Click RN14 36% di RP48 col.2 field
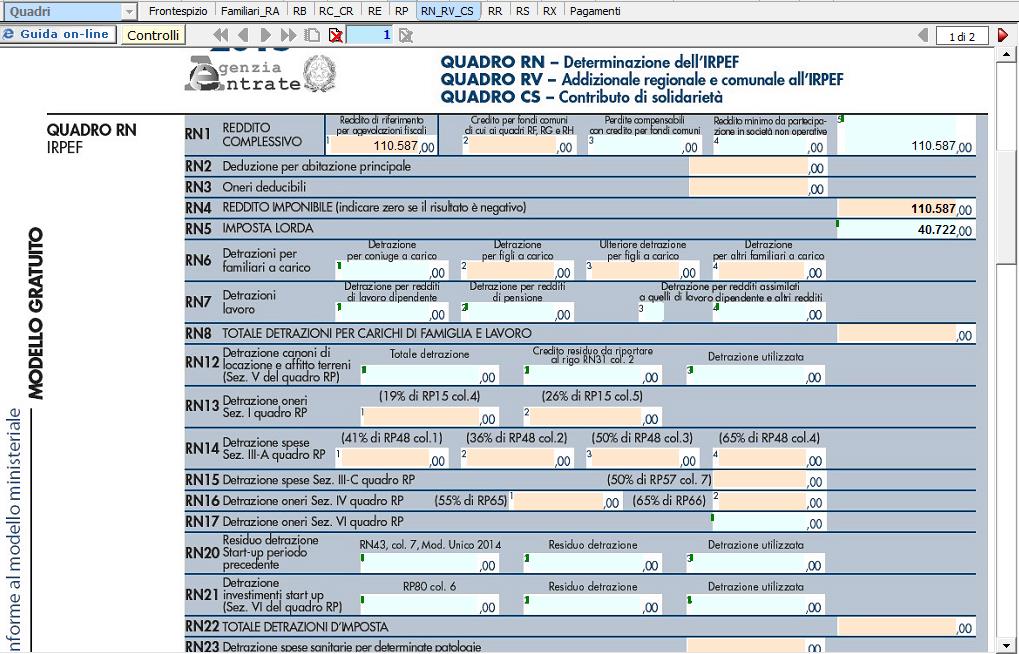This screenshot has height=654, width=1019. (x=517, y=459)
